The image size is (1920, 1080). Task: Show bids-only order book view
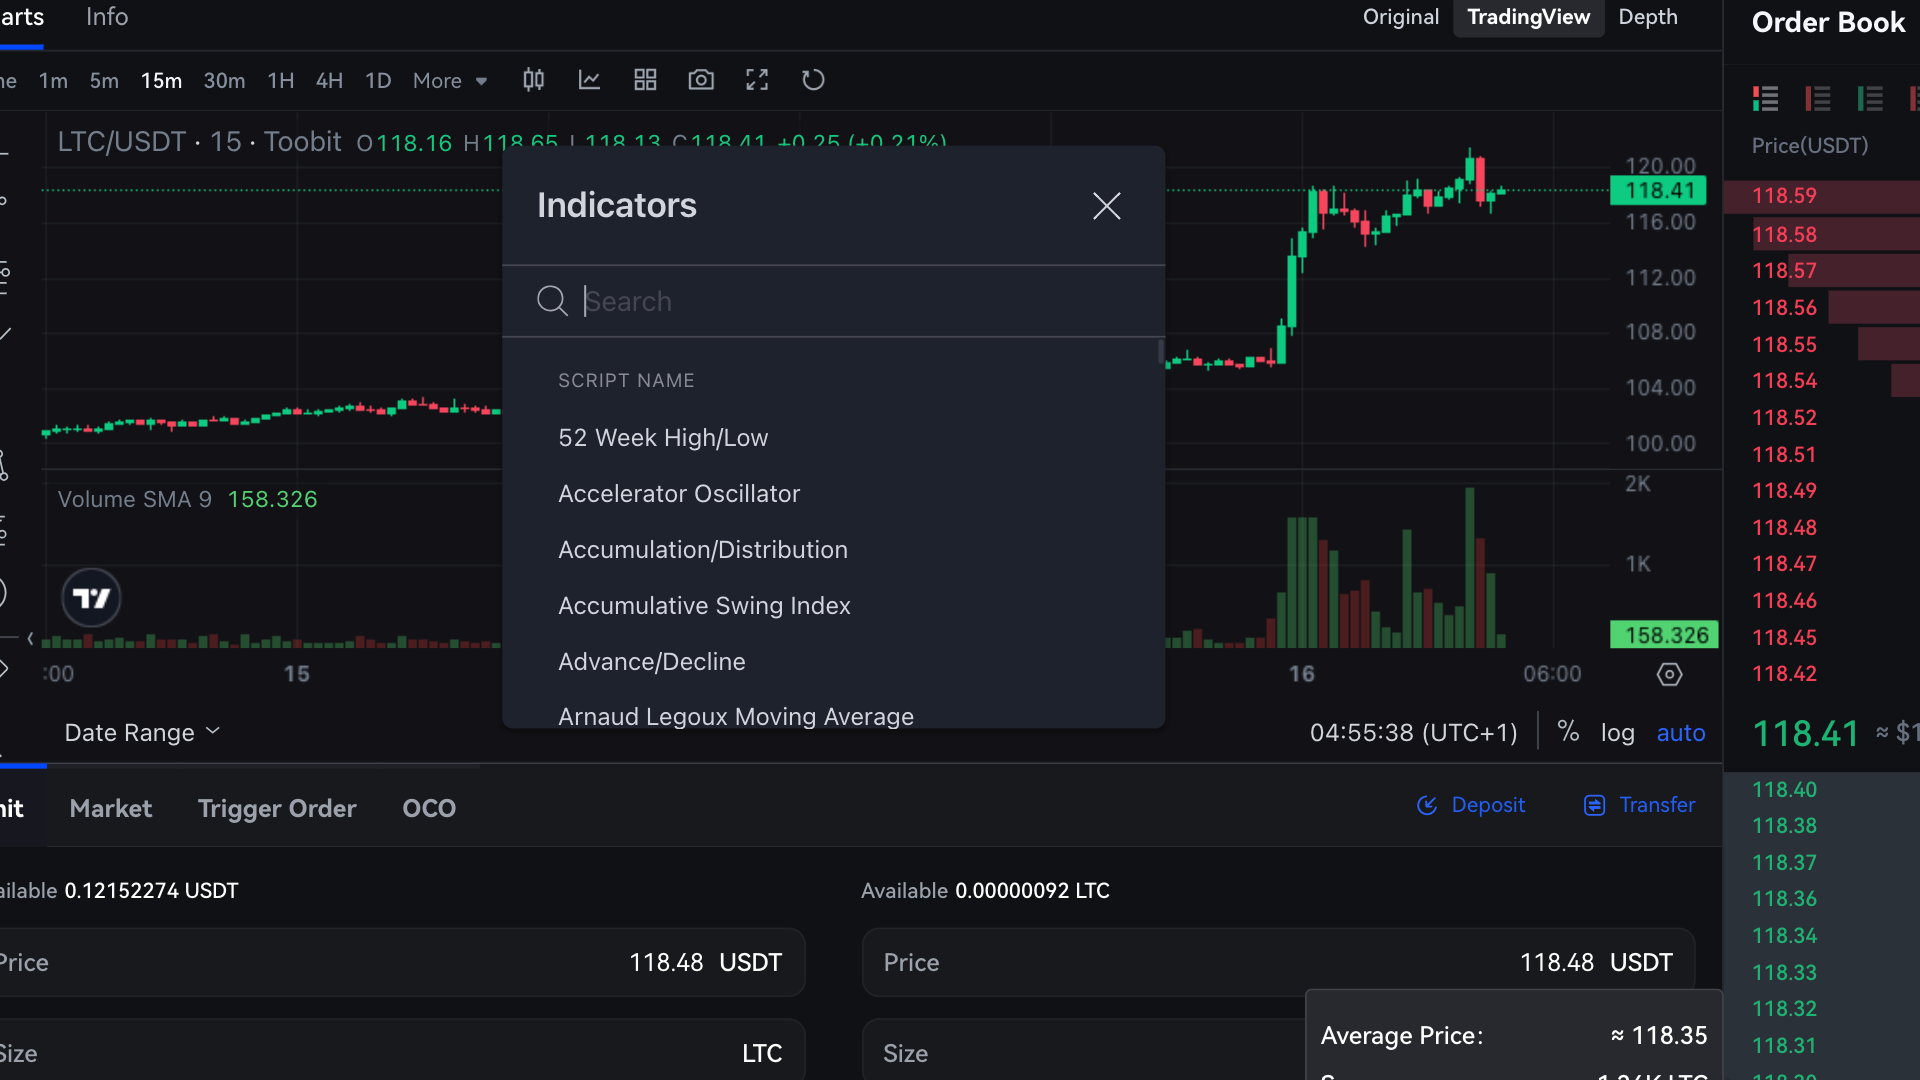point(1870,98)
